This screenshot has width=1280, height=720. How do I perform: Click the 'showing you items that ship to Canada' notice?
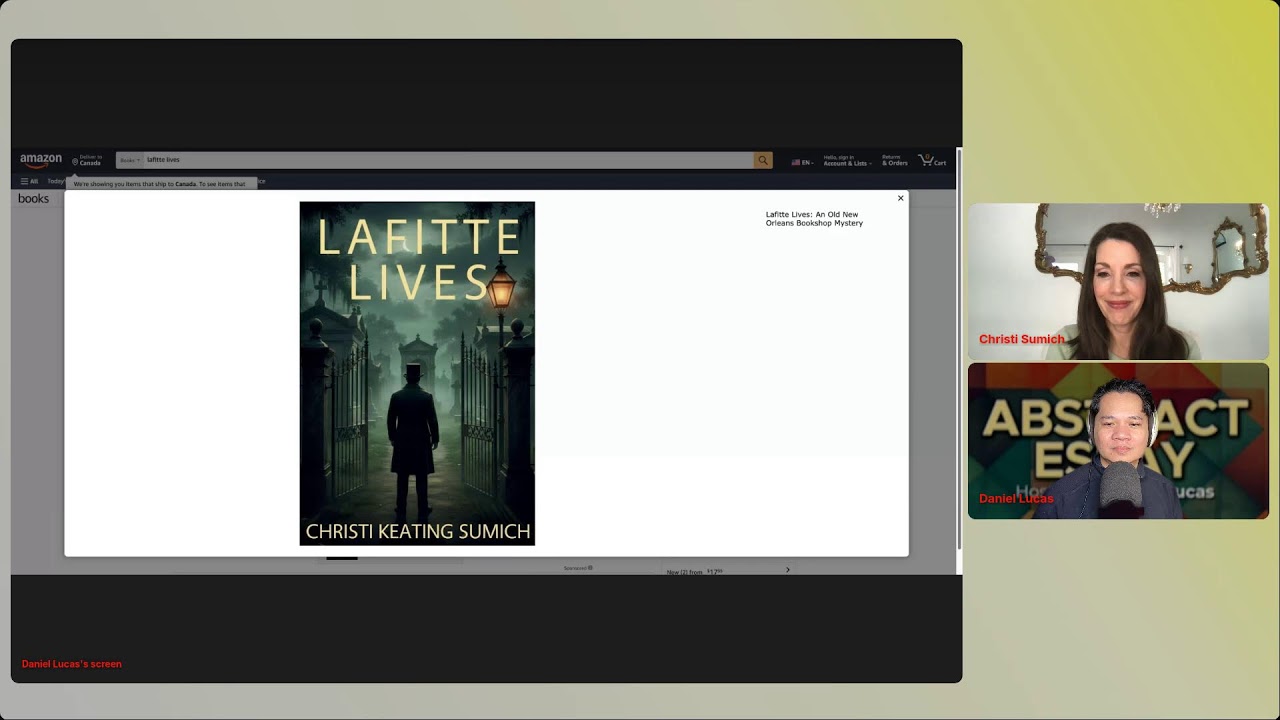(160, 184)
